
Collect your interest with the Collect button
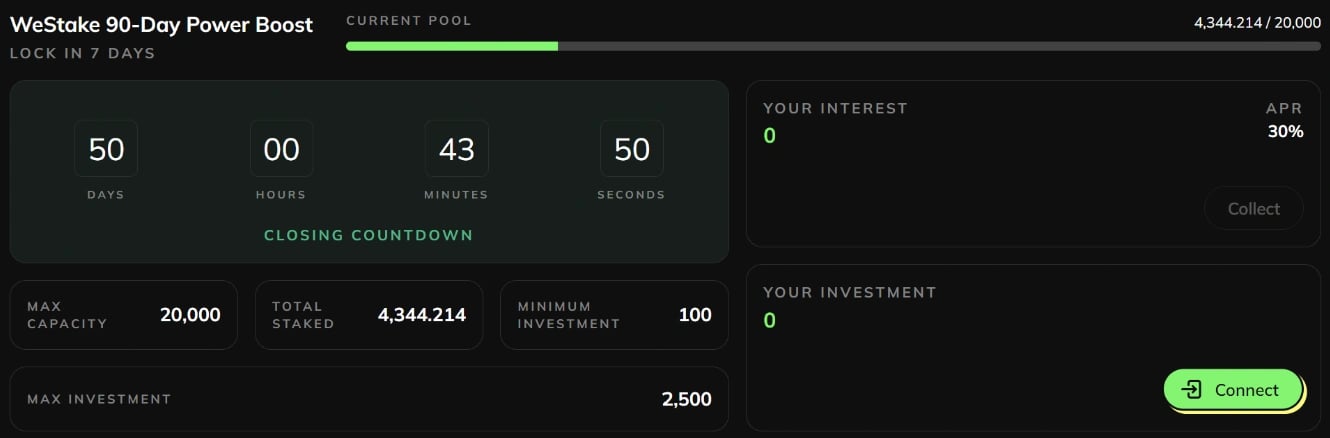(1253, 209)
